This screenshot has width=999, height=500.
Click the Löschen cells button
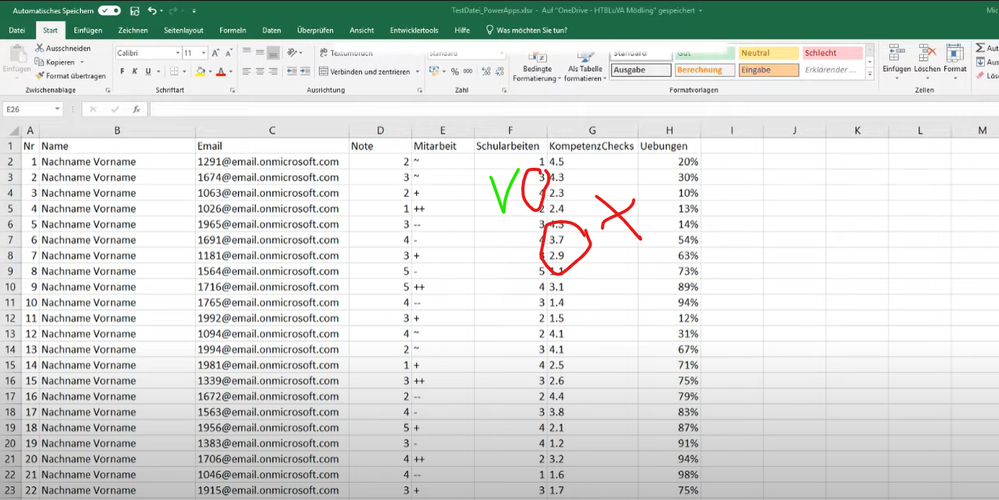927,62
